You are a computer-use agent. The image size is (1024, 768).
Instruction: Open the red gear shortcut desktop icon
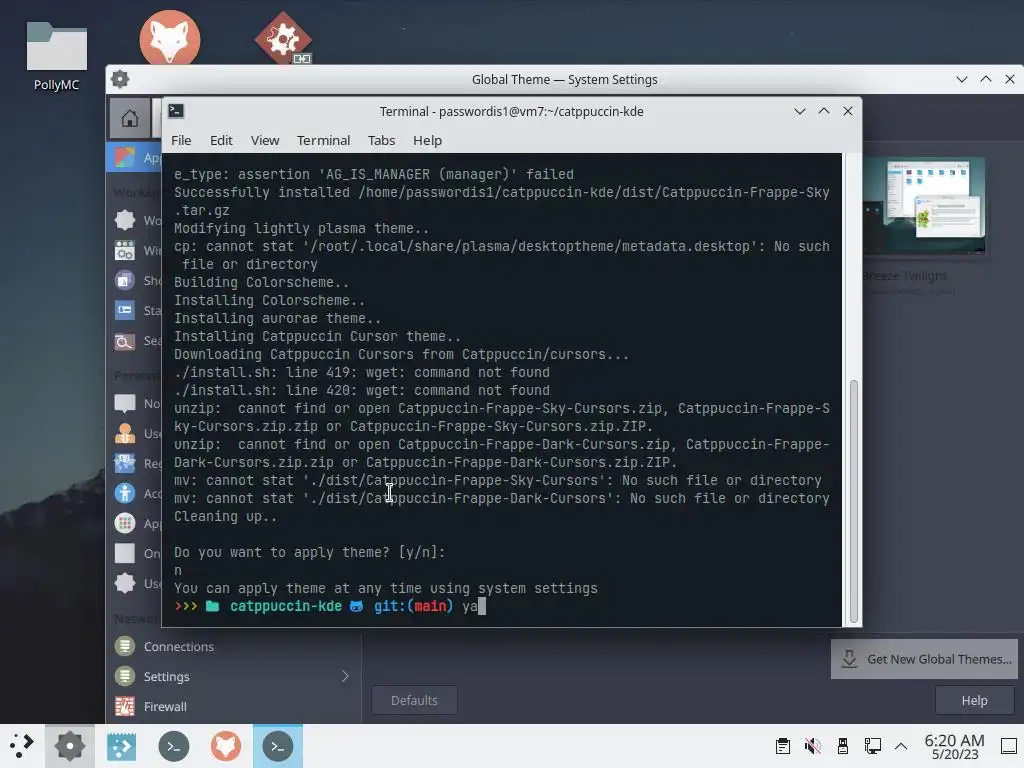(x=283, y=38)
